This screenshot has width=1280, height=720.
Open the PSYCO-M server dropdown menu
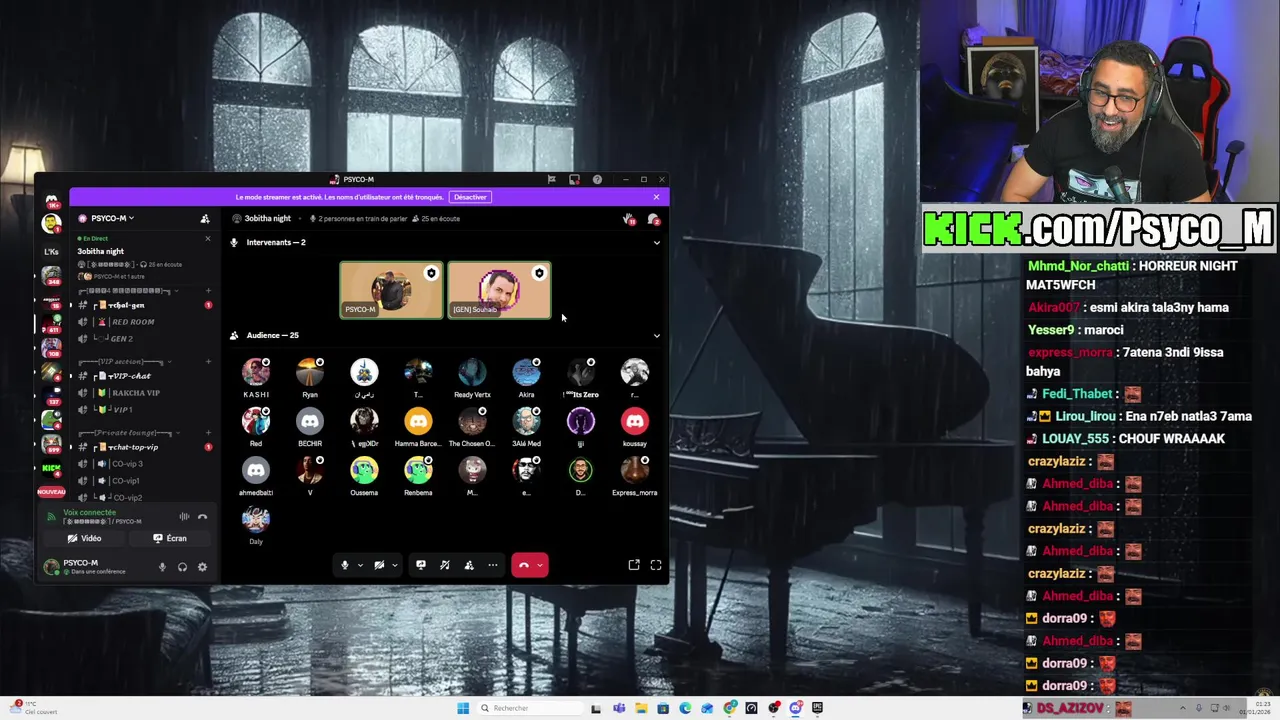click(112, 218)
